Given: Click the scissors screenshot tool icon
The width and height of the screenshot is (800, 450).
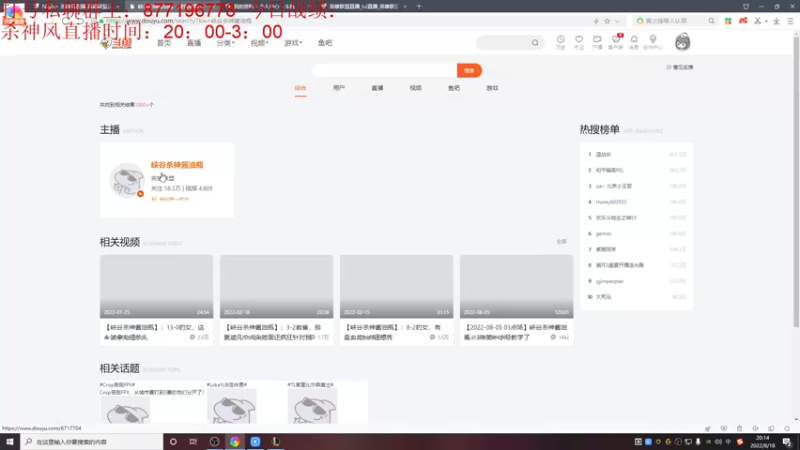Looking at the screenshot, I should 758,21.
